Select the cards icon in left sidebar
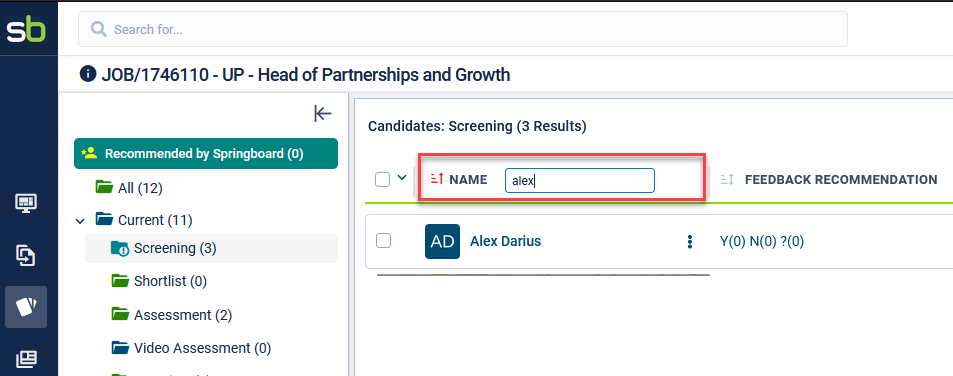This screenshot has height=376, width=953. (26, 307)
